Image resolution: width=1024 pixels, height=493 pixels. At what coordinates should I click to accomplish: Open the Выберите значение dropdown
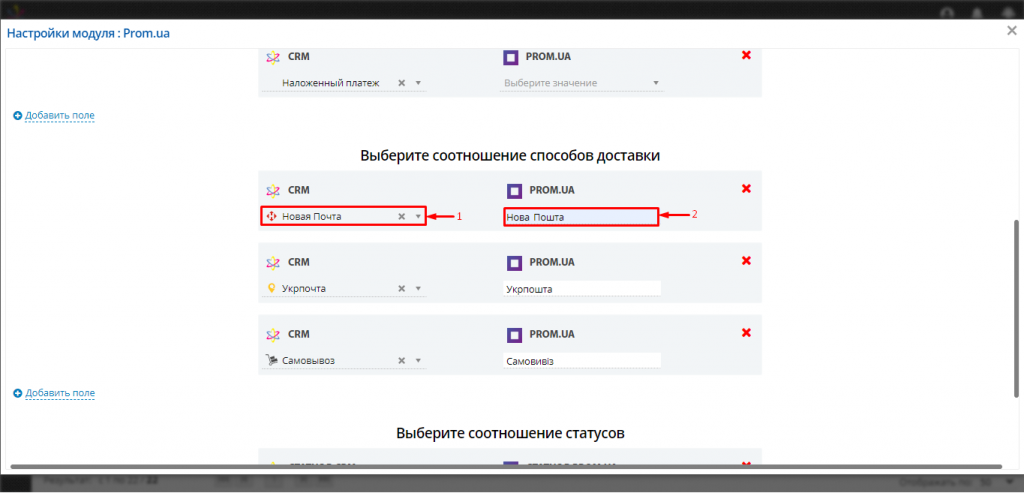point(583,83)
